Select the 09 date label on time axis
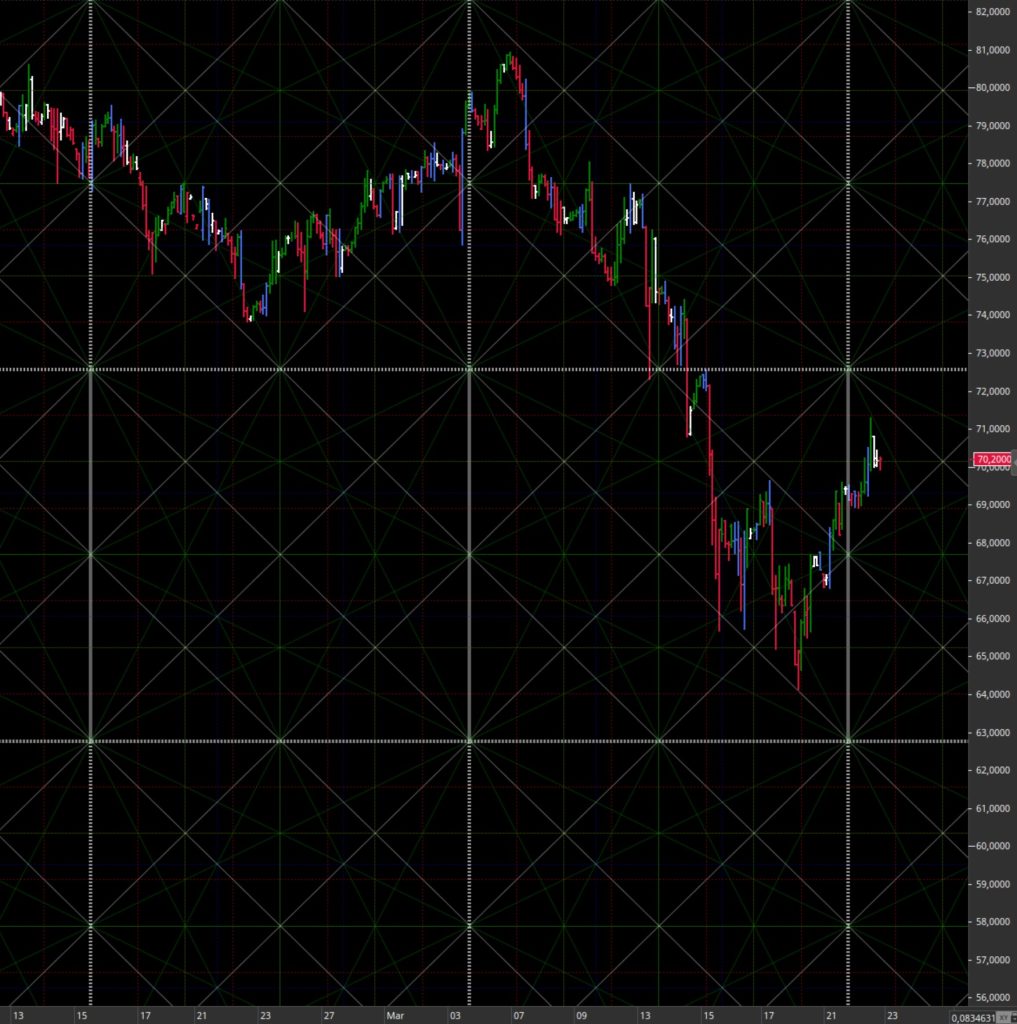Viewport: 1017px width, 1024px height. tap(581, 1016)
